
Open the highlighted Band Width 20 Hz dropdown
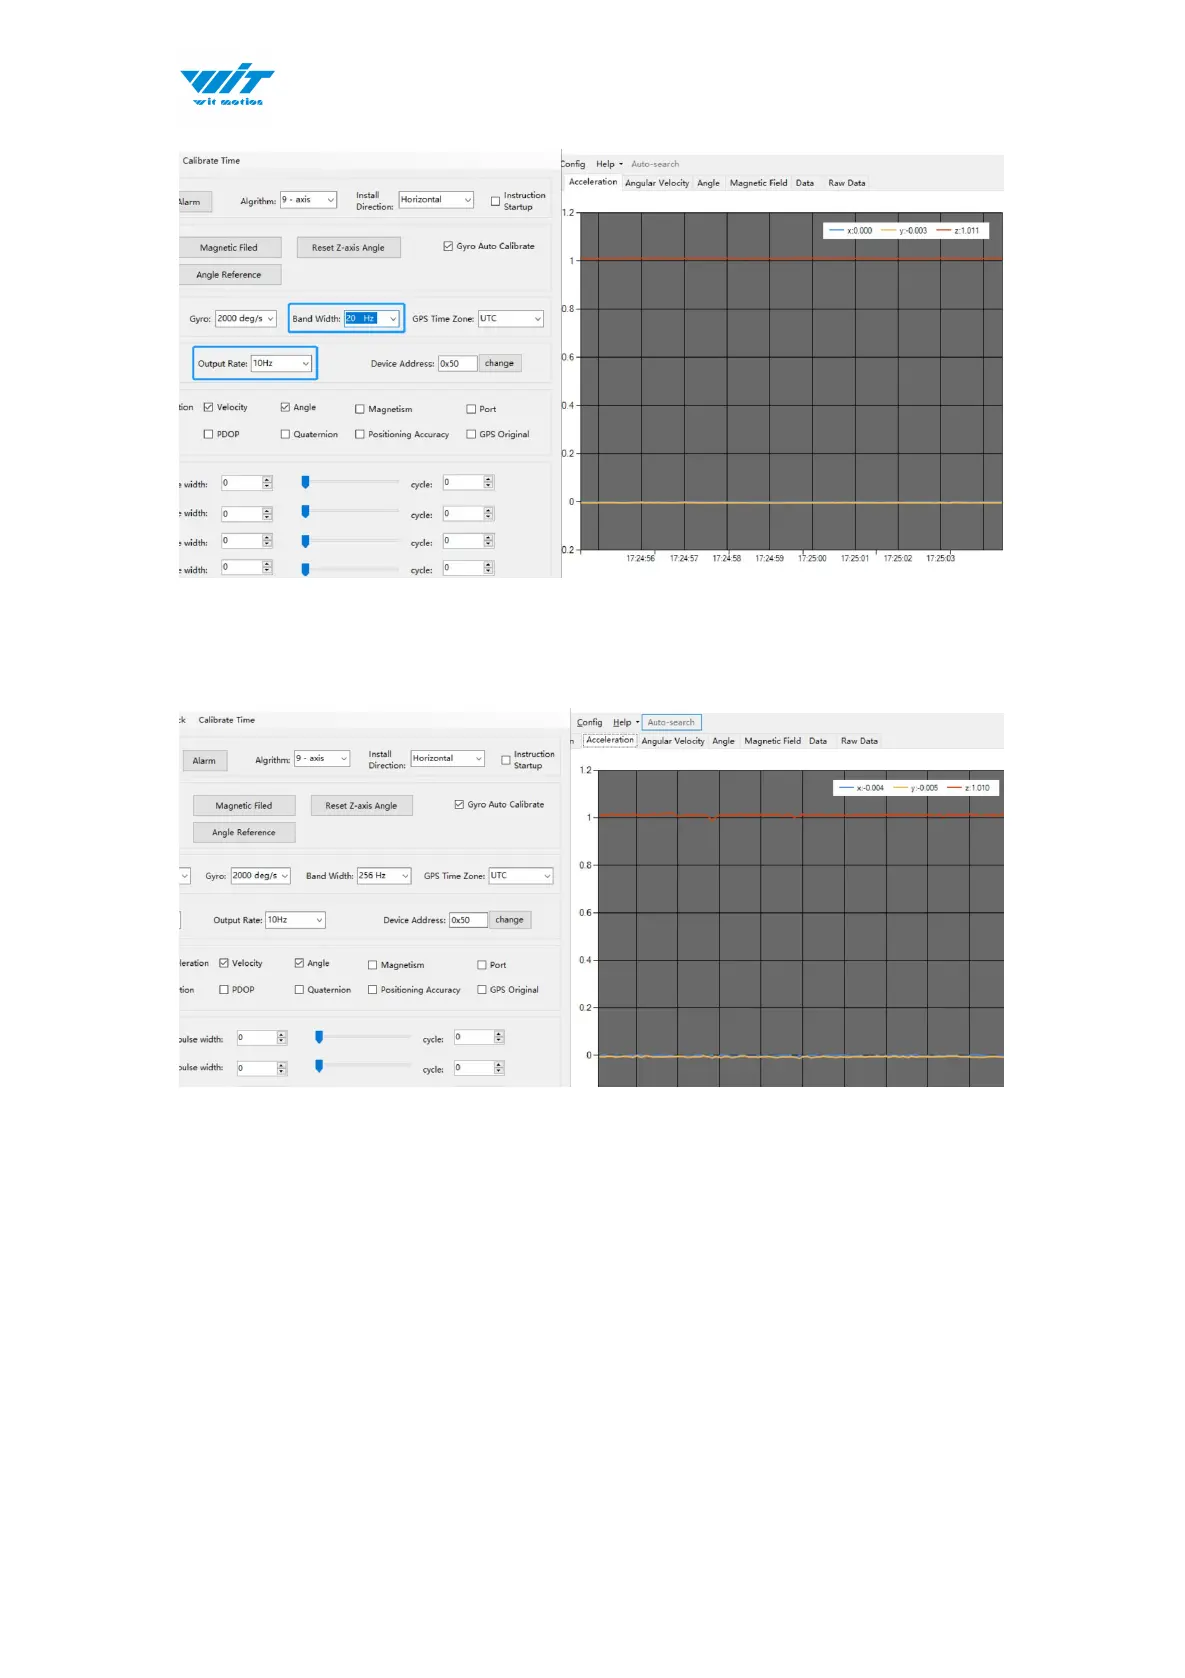click(x=372, y=319)
